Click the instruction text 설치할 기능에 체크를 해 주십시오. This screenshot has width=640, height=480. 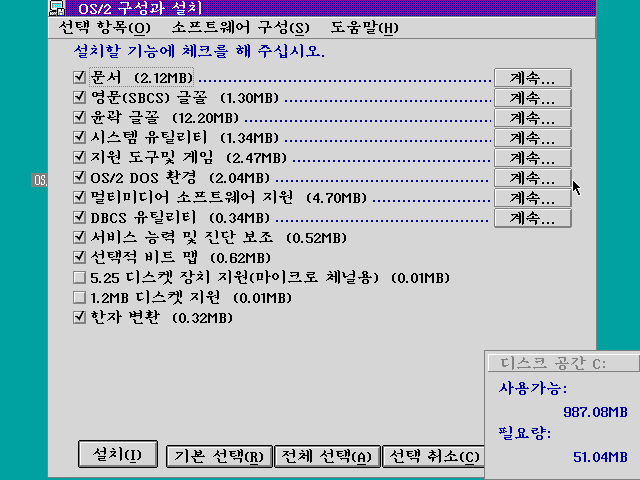click(x=199, y=51)
